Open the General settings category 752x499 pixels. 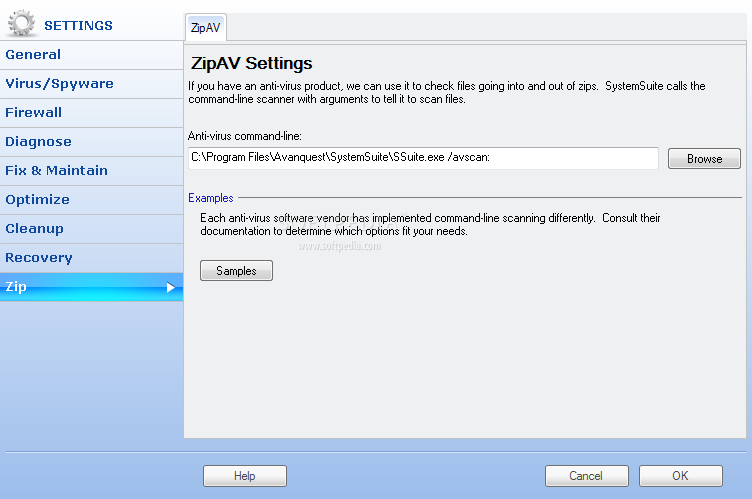[x=91, y=55]
